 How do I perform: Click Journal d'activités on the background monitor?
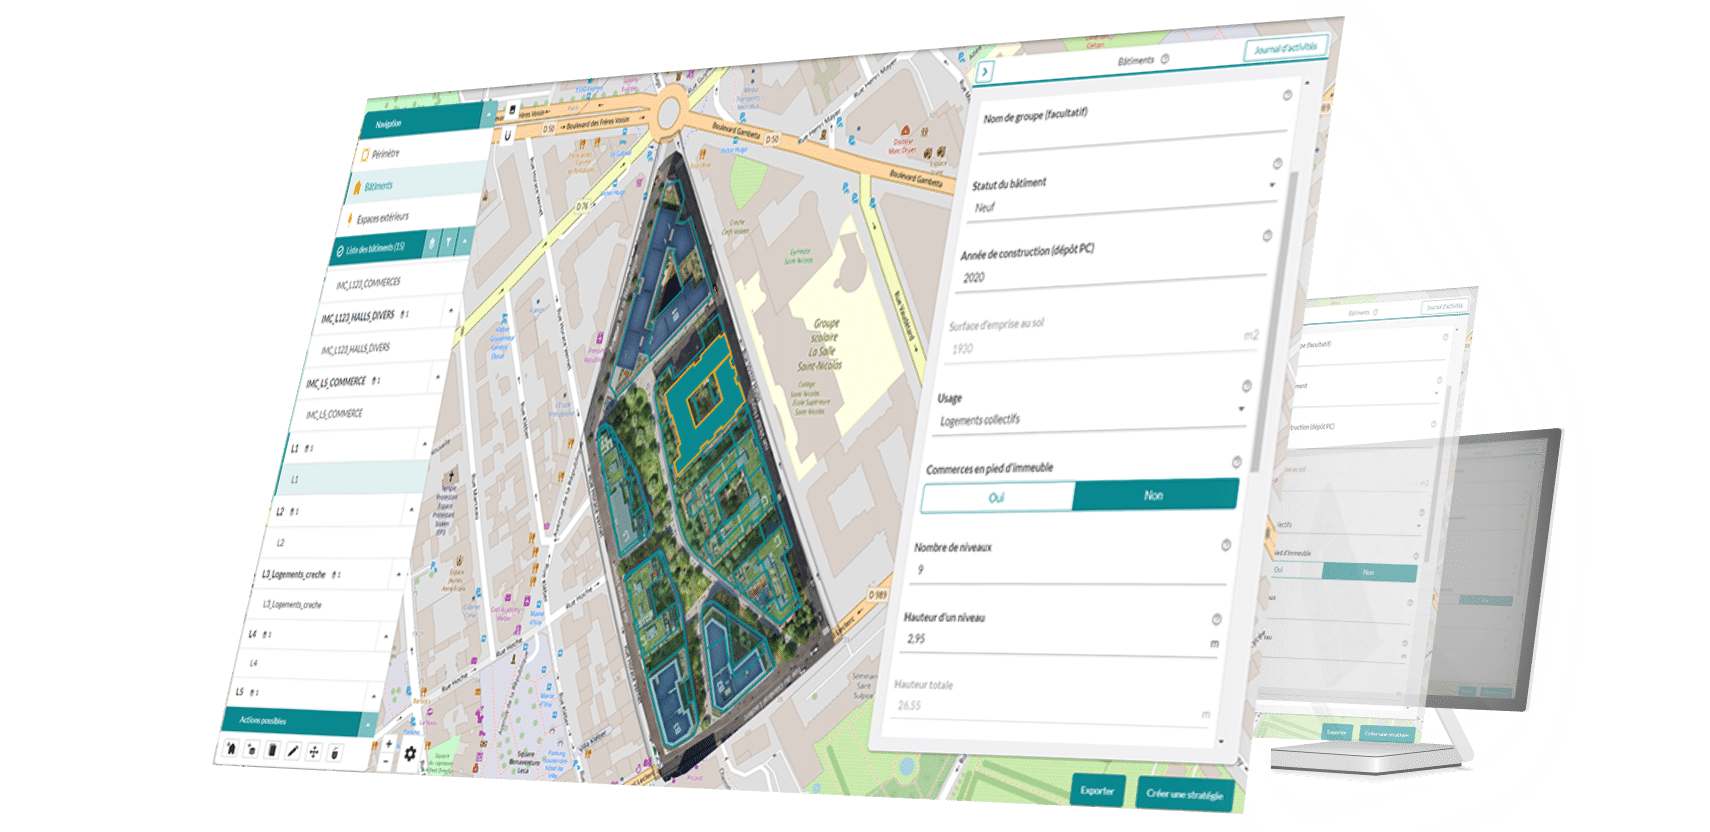[1444, 306]
